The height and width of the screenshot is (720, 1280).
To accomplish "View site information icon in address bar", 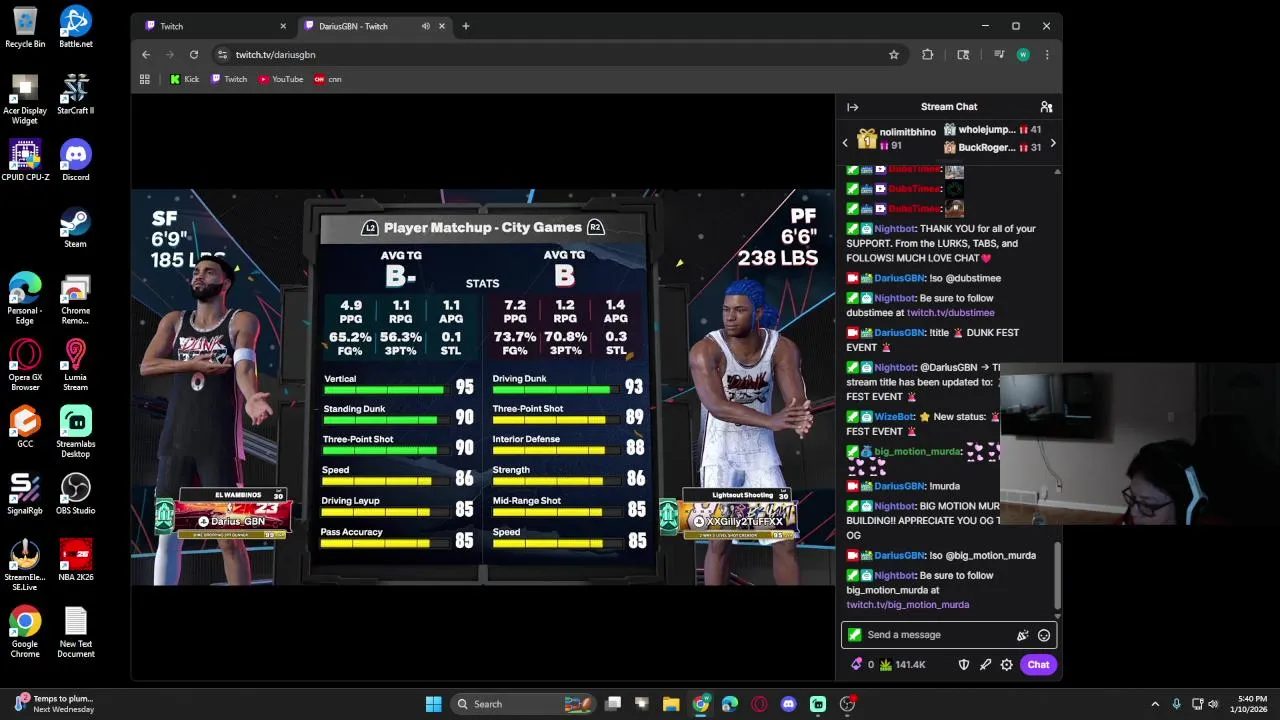I will coord(222,55).
